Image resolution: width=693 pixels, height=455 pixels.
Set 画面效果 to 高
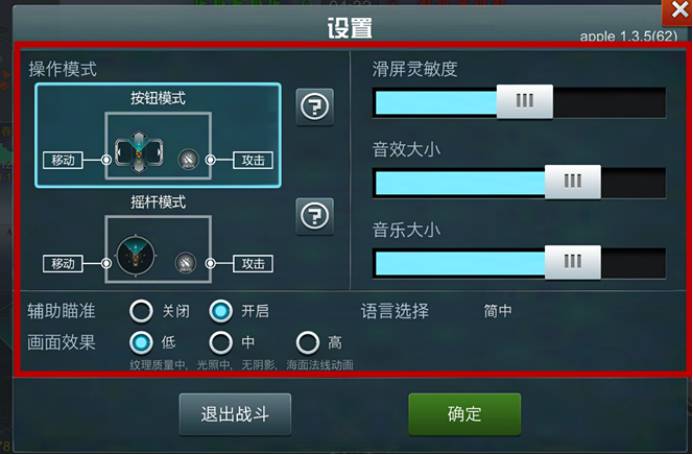coord(308,343)
